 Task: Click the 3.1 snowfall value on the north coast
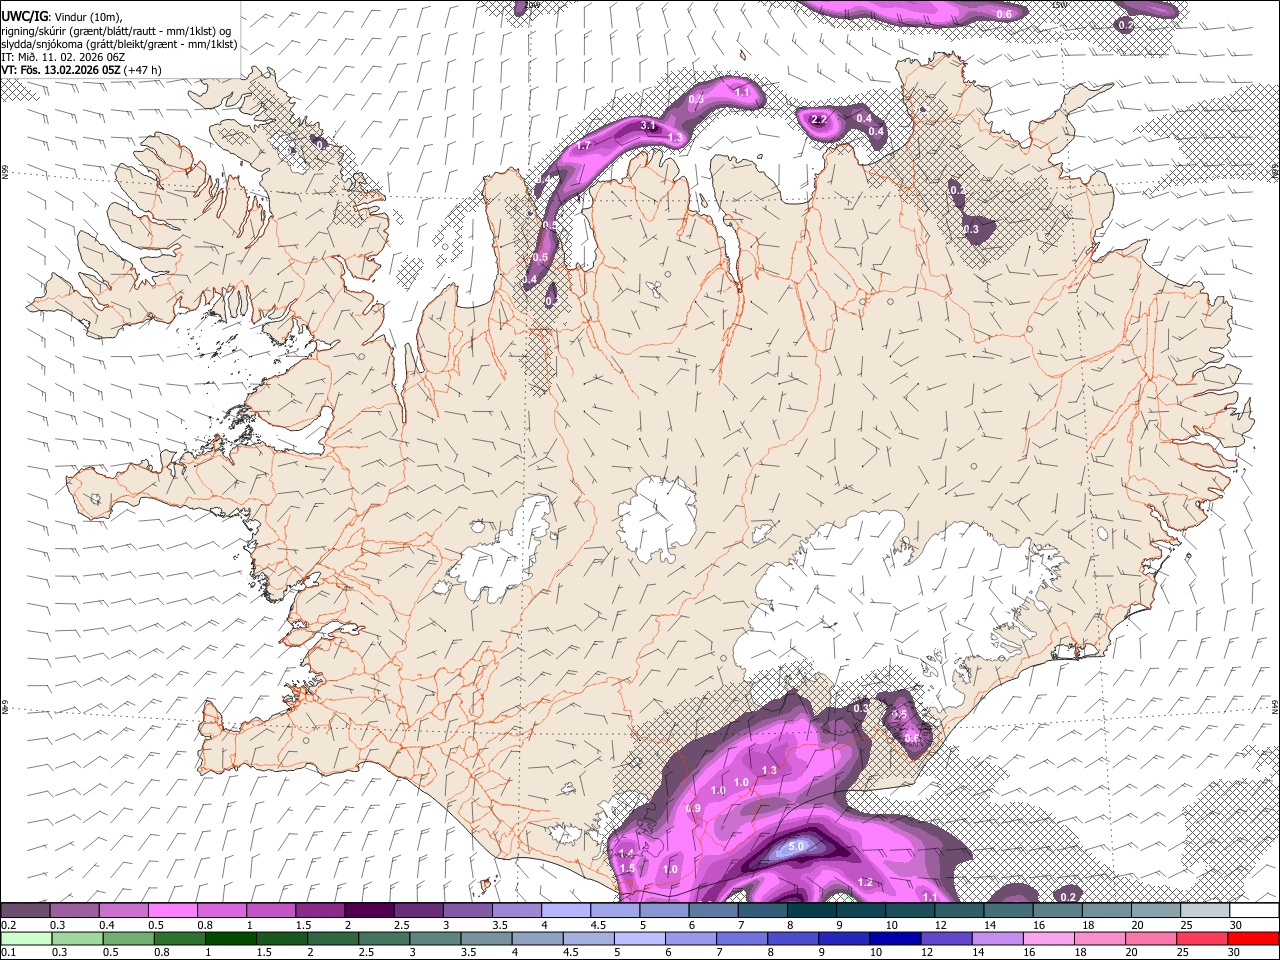[x=647, y=125]
